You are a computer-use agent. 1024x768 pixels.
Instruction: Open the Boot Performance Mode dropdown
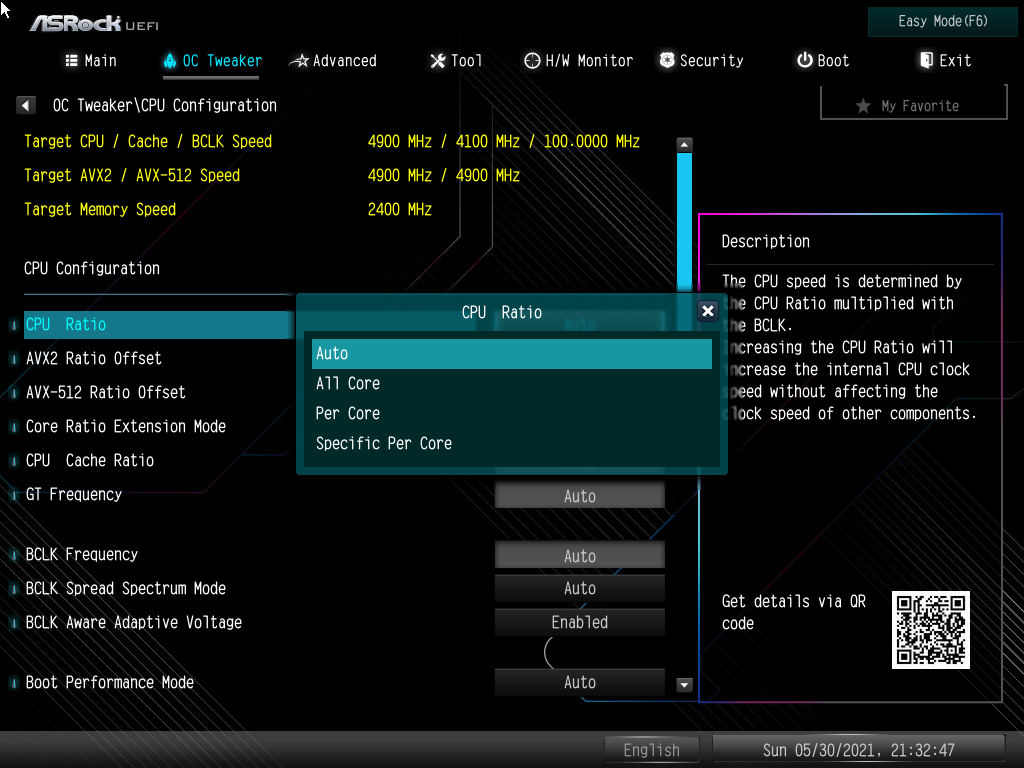579,682
